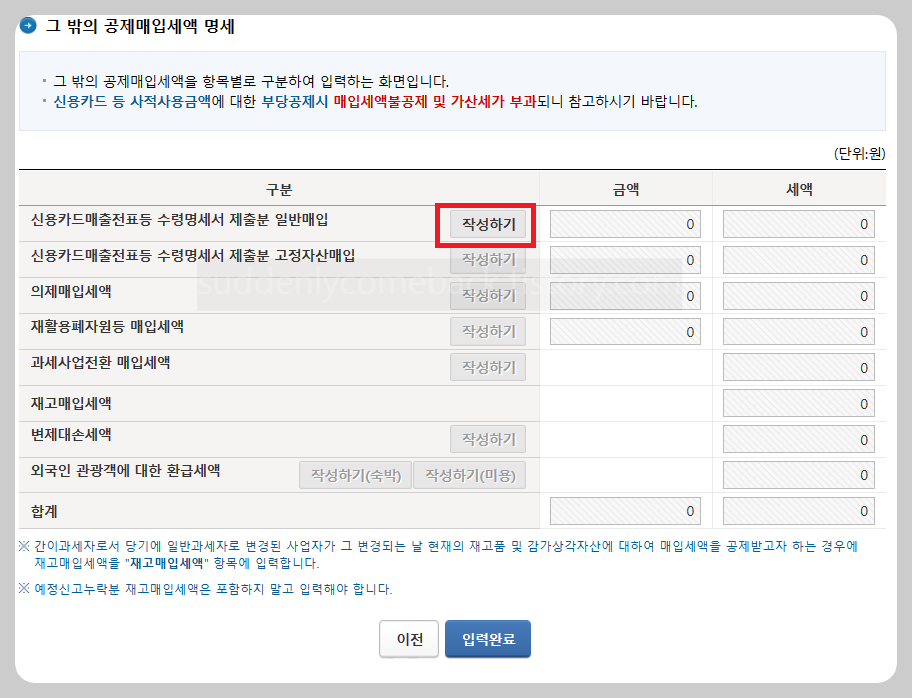
Task: Click the 합계 row 금액 total field
Action: tap(624, 510)
